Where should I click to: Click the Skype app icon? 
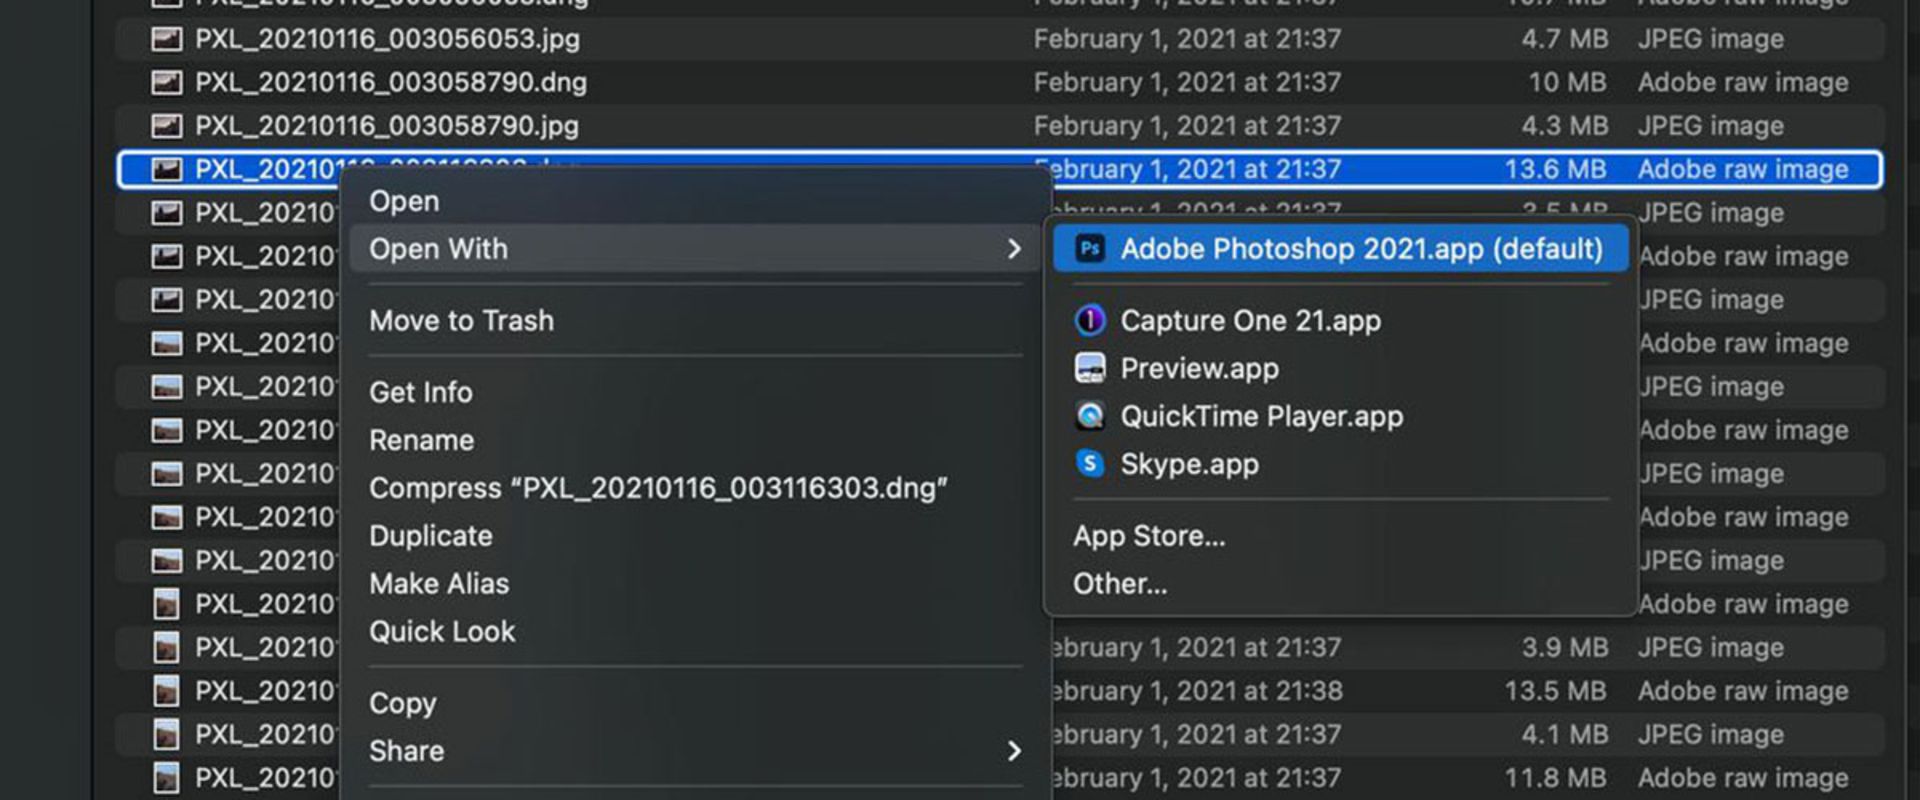pos(1089,464)
